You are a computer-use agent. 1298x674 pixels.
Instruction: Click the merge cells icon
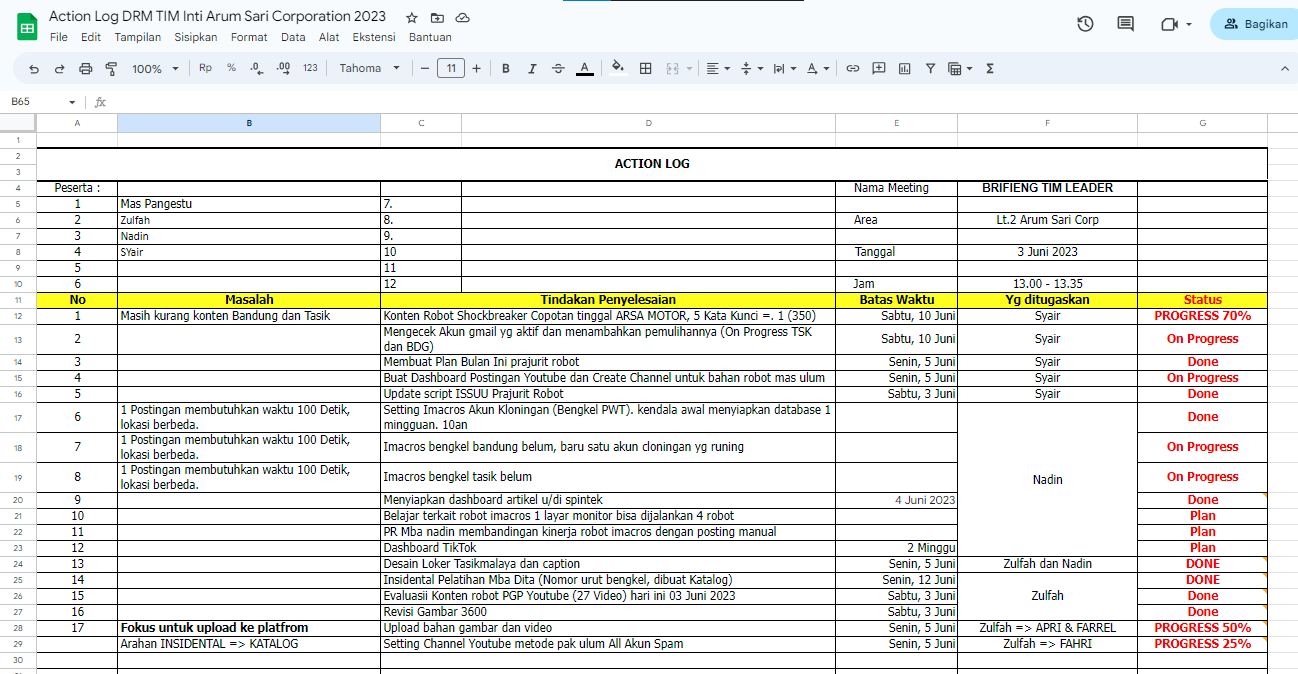671,68
